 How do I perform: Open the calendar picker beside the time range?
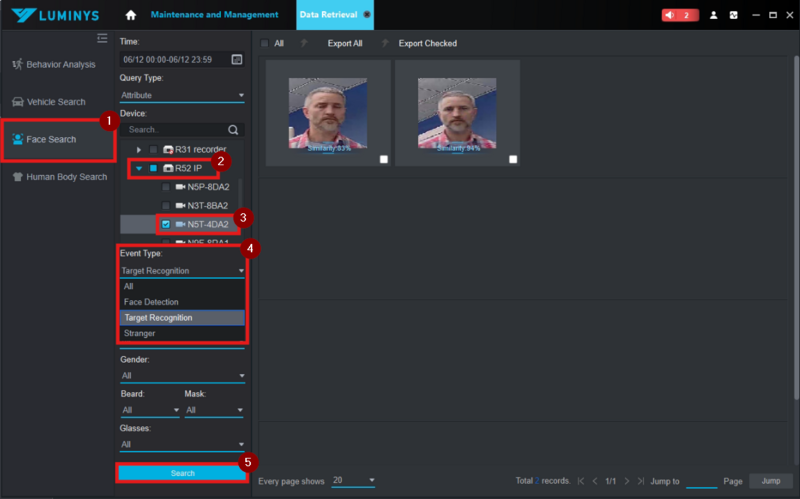(237, 60)
